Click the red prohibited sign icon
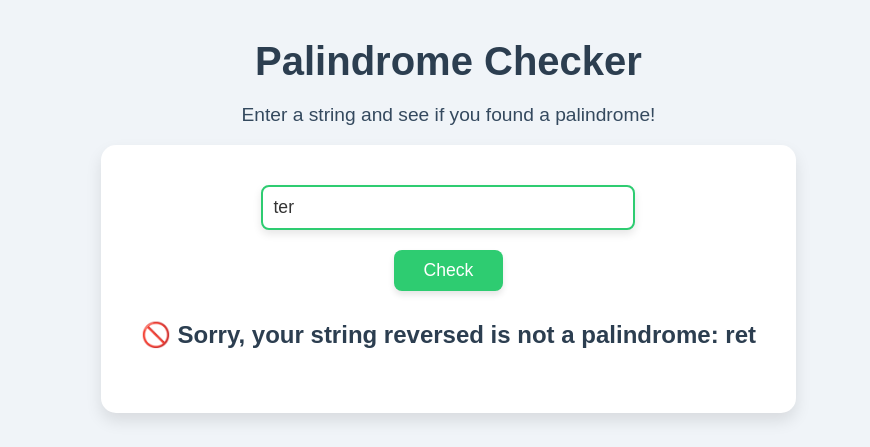 pyautogui.click(x=156, y=335)
